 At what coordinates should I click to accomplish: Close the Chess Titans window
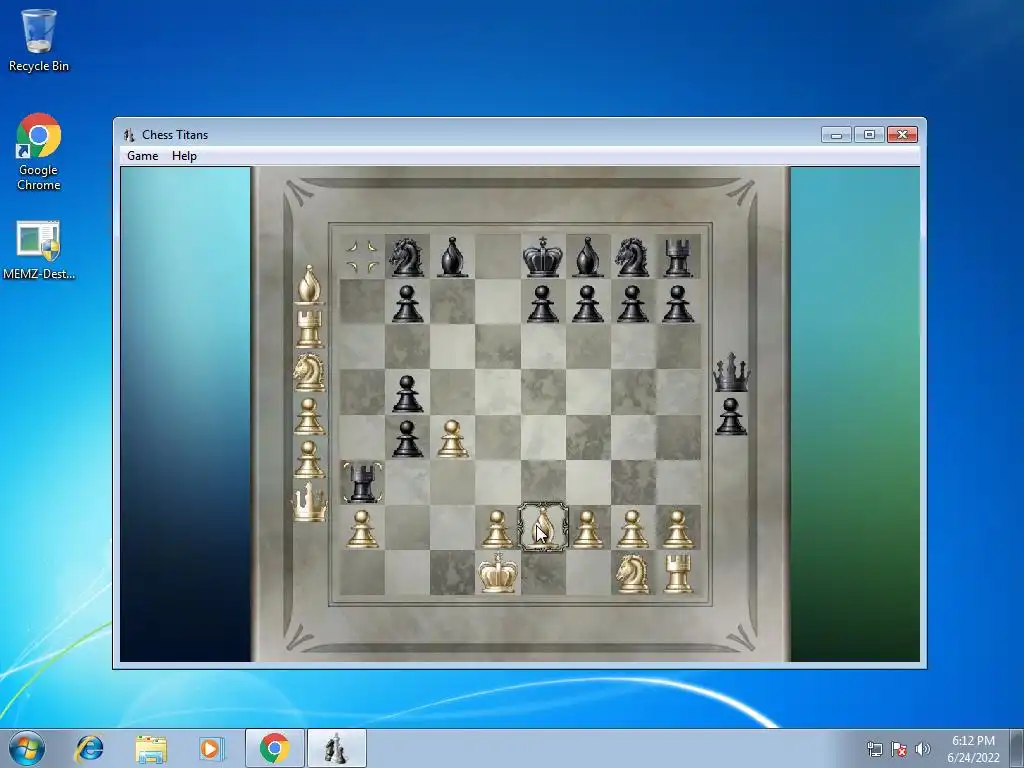[903, 135]
